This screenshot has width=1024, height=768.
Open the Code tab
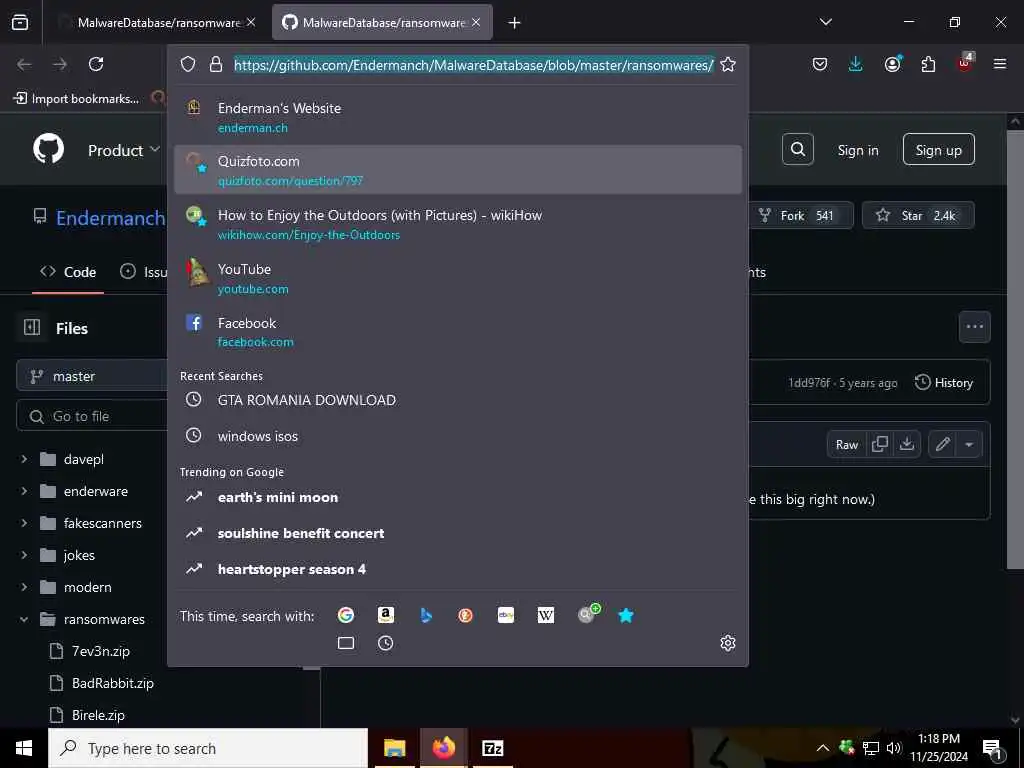(68, 272)
